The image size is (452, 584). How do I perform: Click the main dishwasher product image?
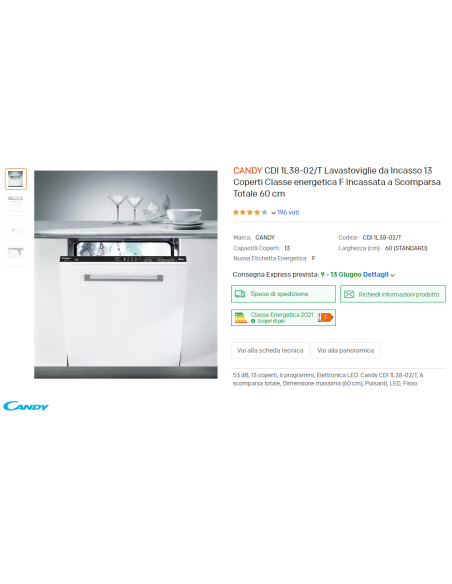coord(126,274)
